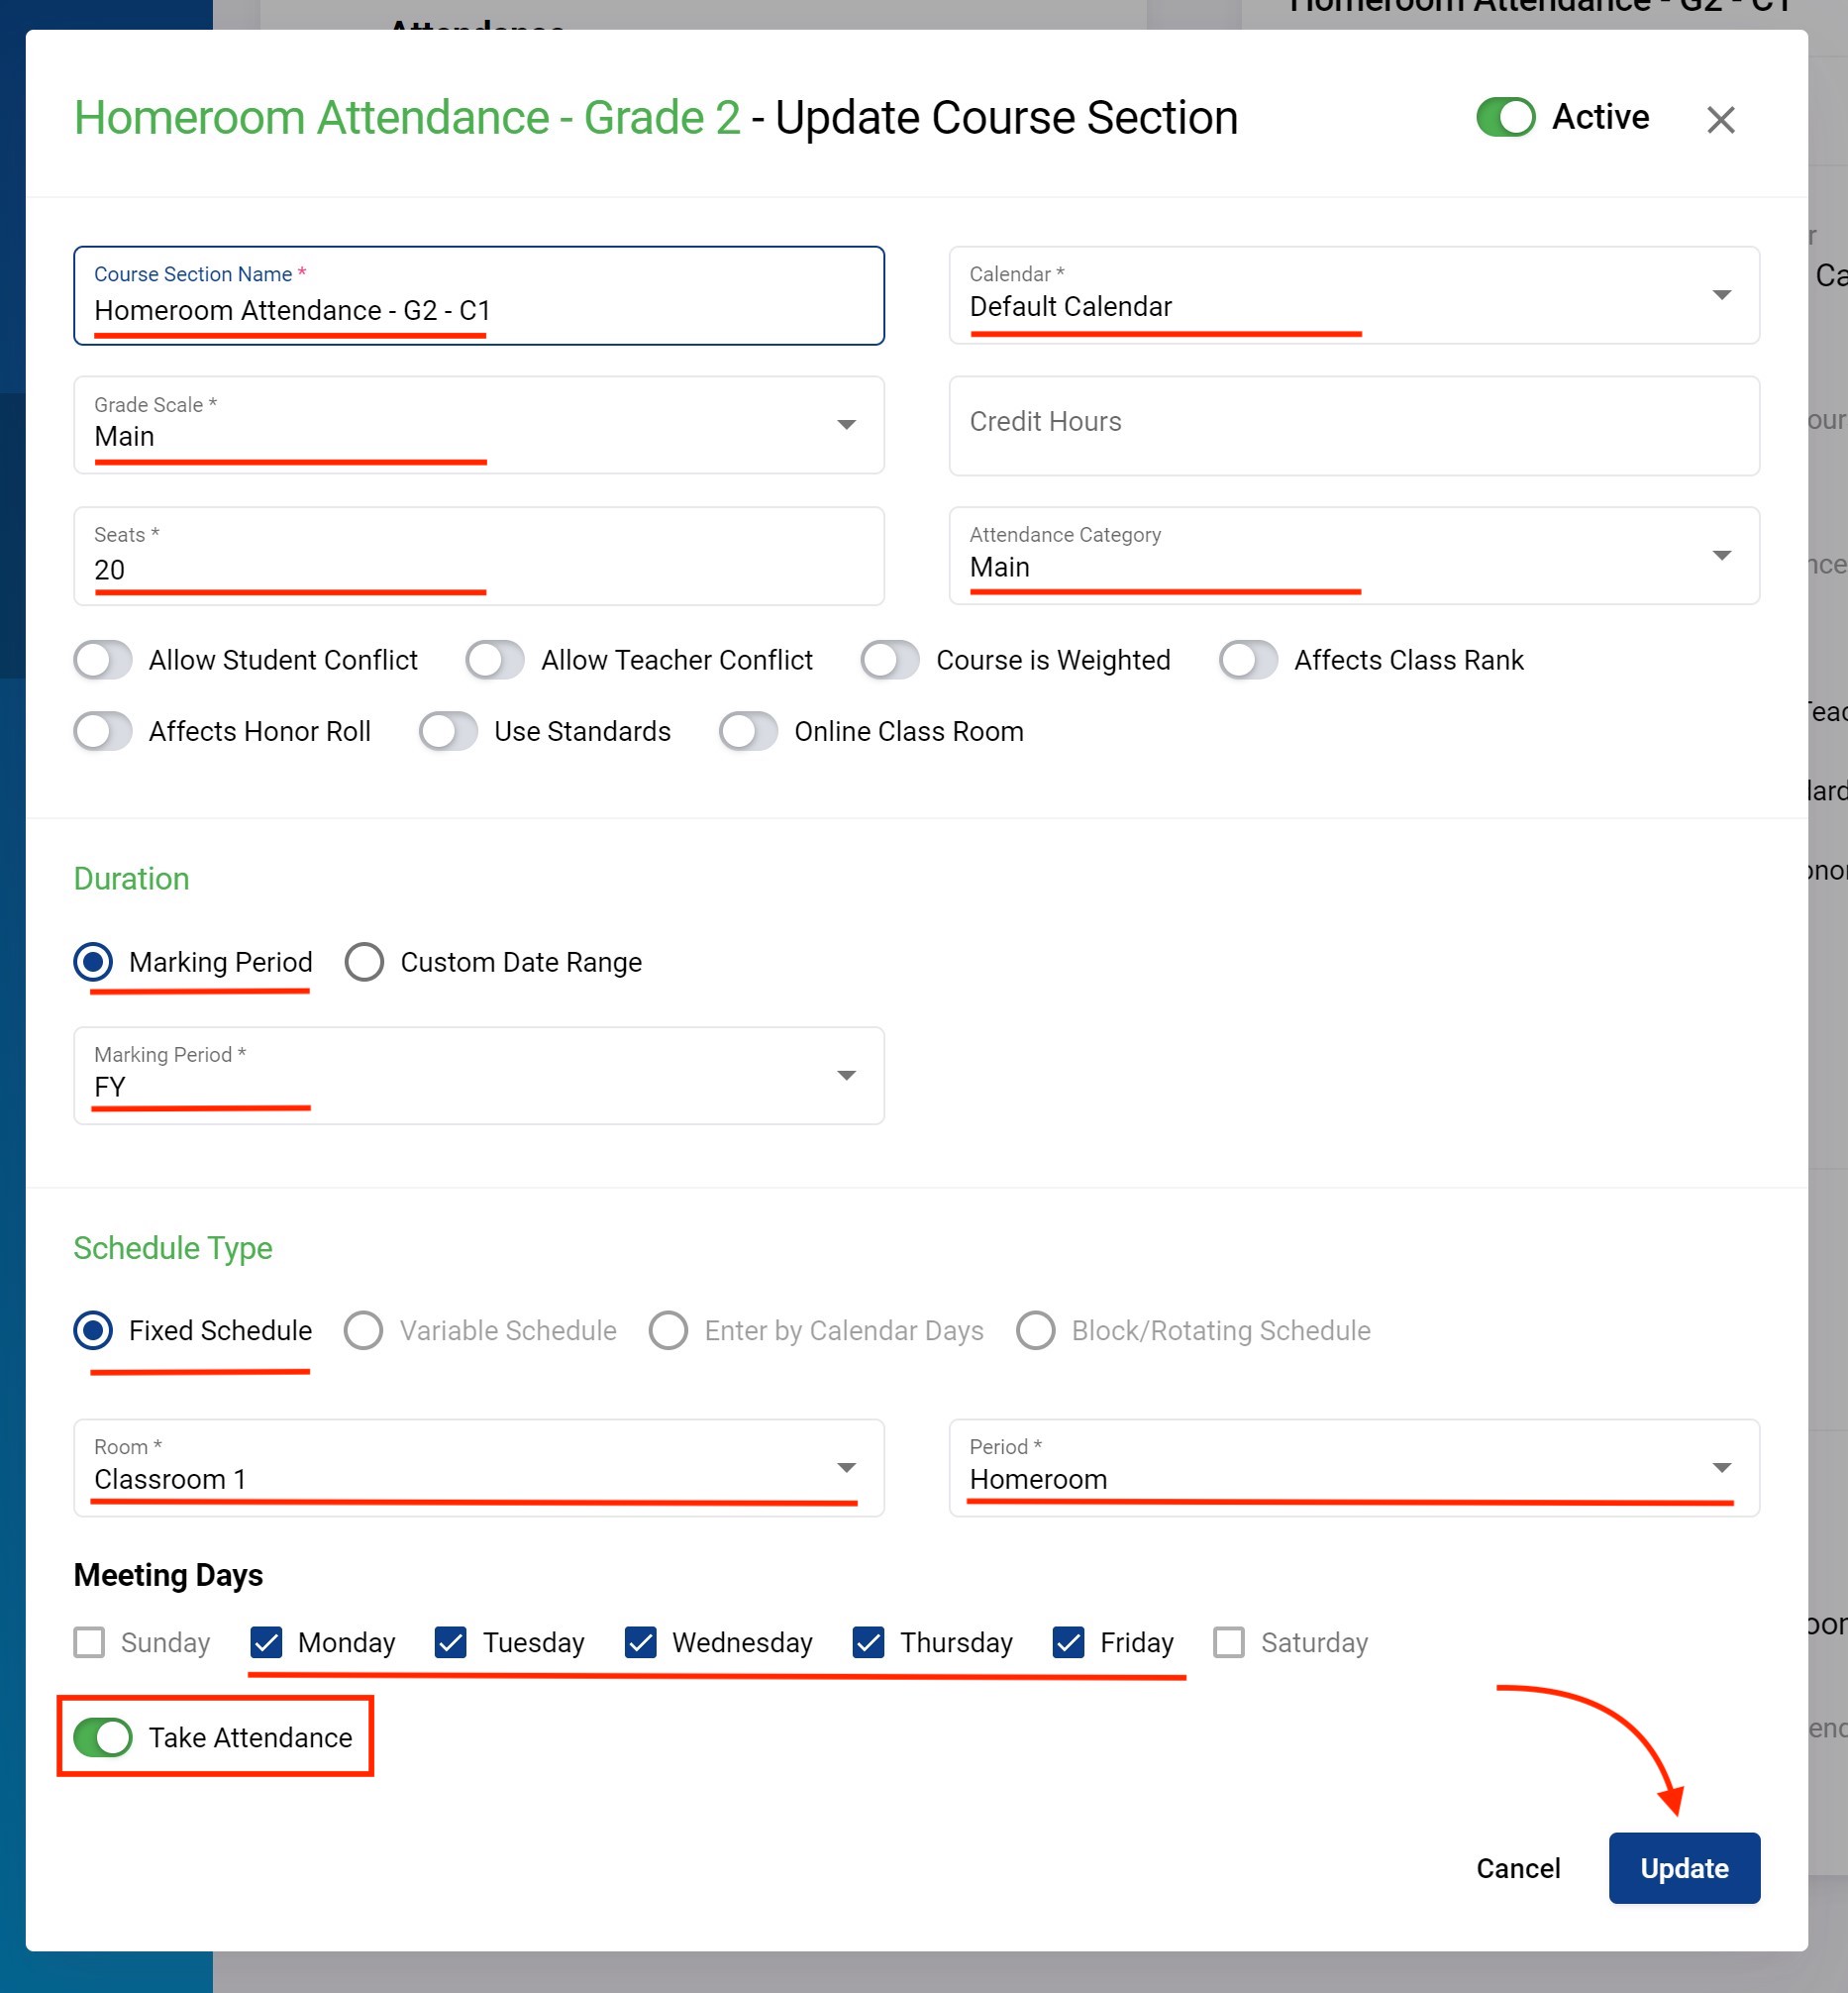Screen dimensions: 1848x1993
Task: Click the Update button
Action: [x=1683, y=1867]
